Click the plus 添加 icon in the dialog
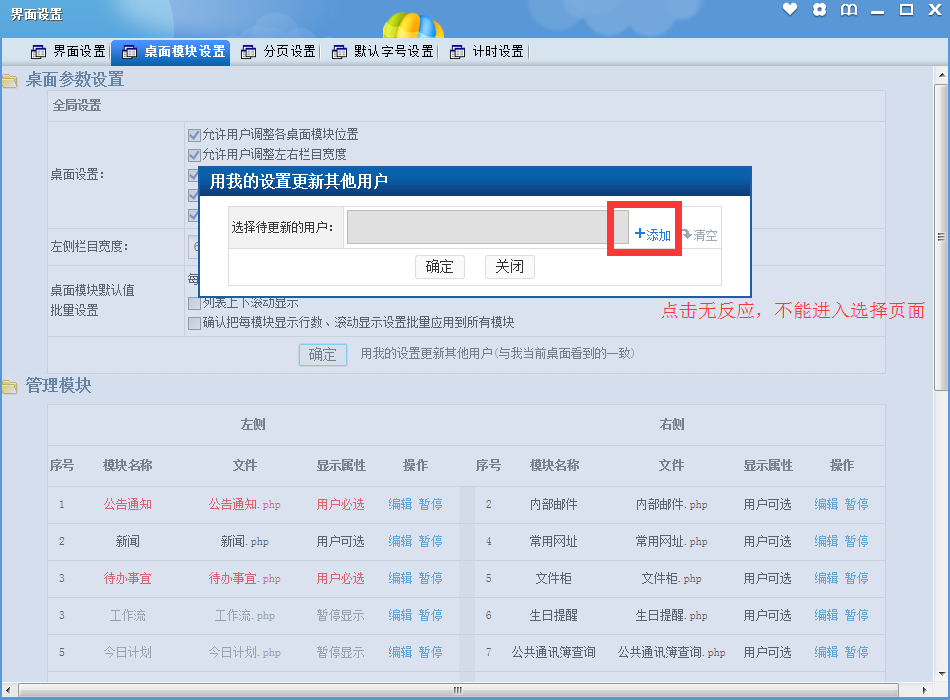This screenshot has height=700, width=950. click(640, 234)
